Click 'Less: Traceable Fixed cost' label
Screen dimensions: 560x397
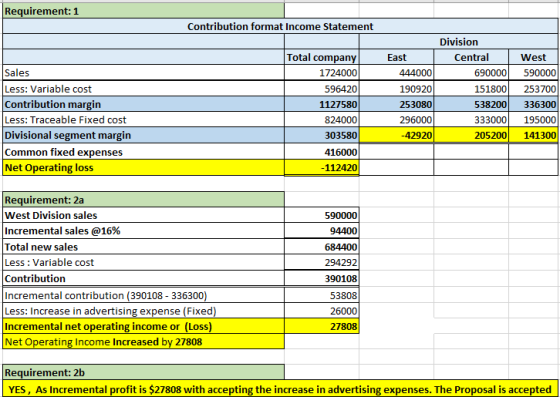[x=144, y=120]
